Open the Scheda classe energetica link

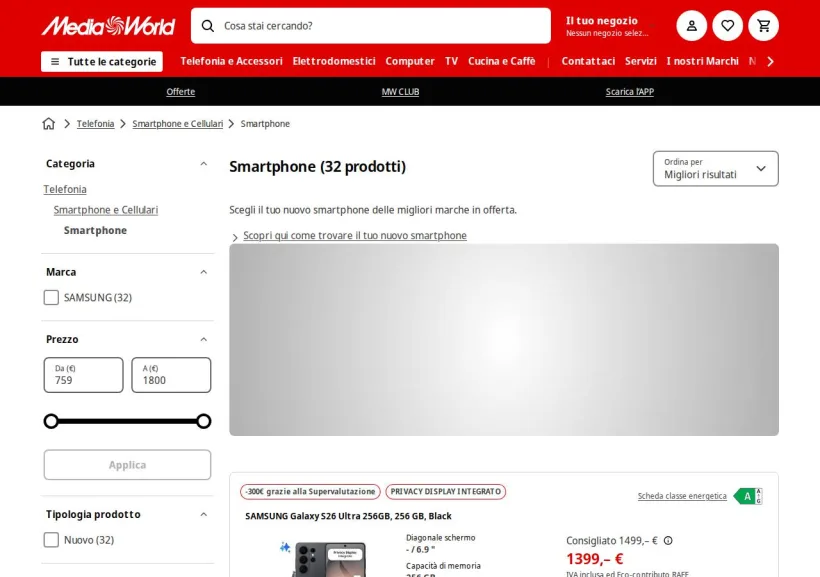pyautogui.click(x=682, y=496)
